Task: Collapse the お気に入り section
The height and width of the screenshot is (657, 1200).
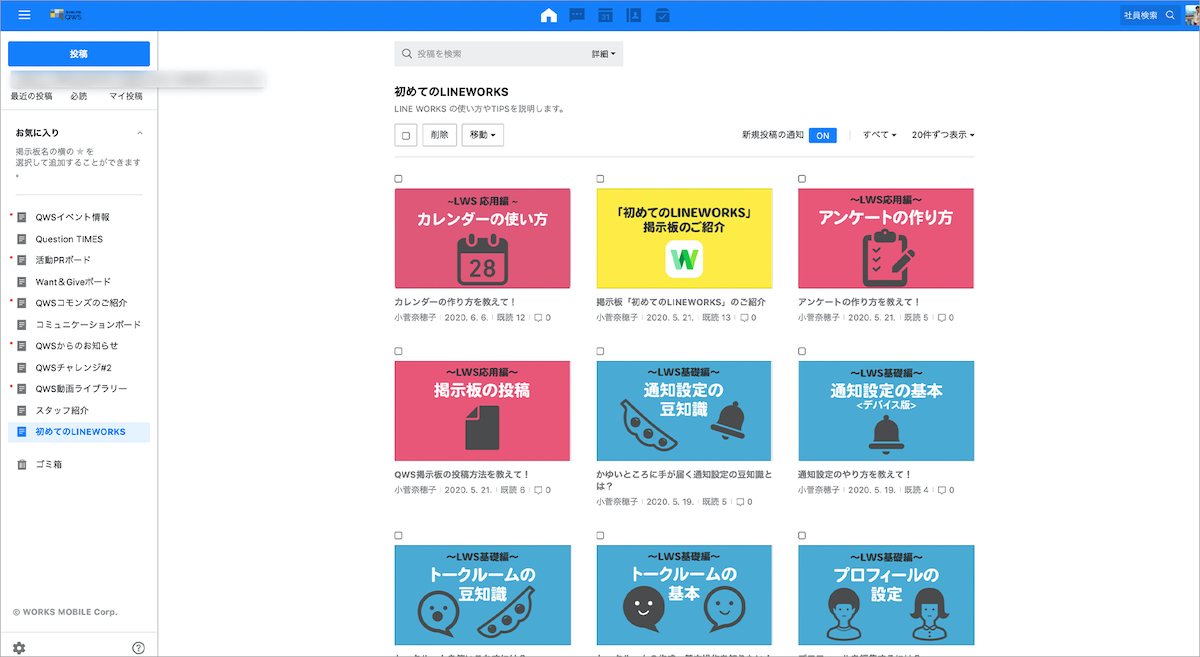Action: (x=139, y=133)
